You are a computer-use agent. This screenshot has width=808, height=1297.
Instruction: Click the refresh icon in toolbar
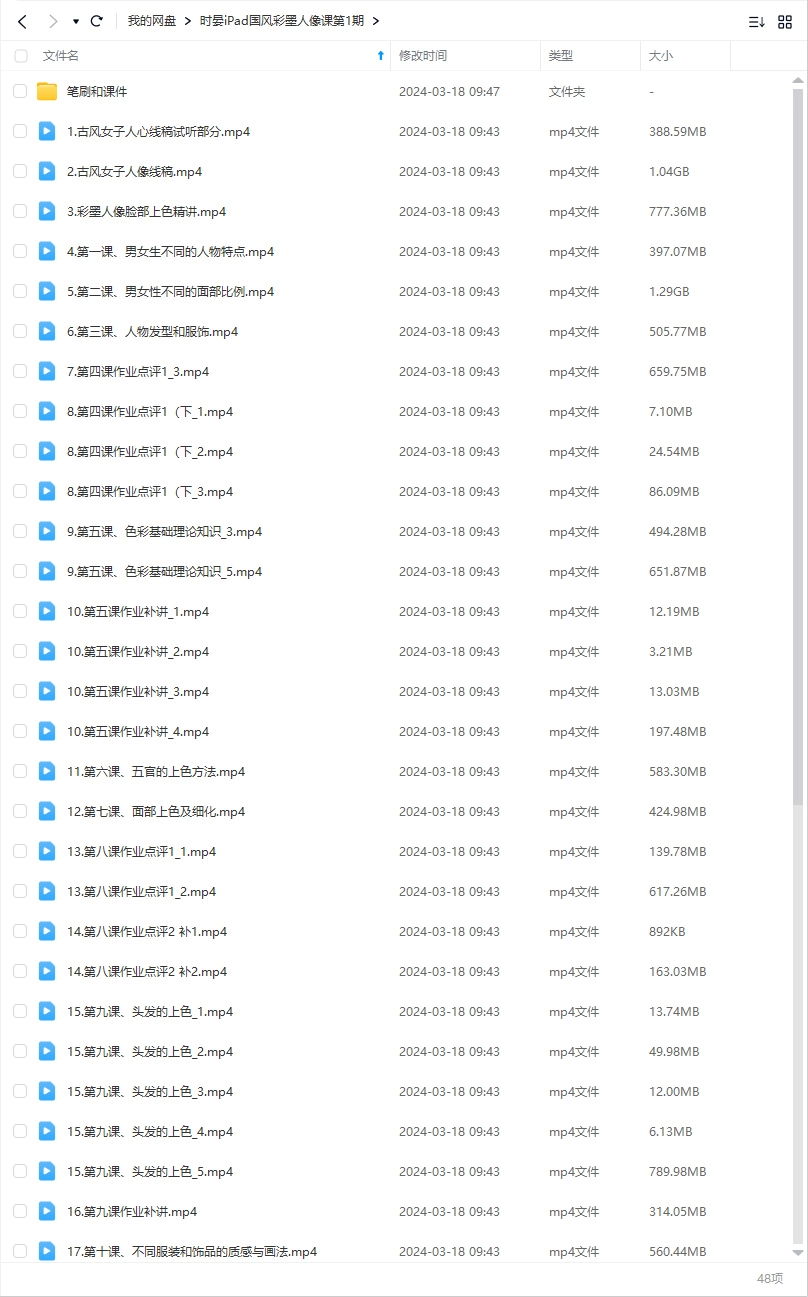97,21
